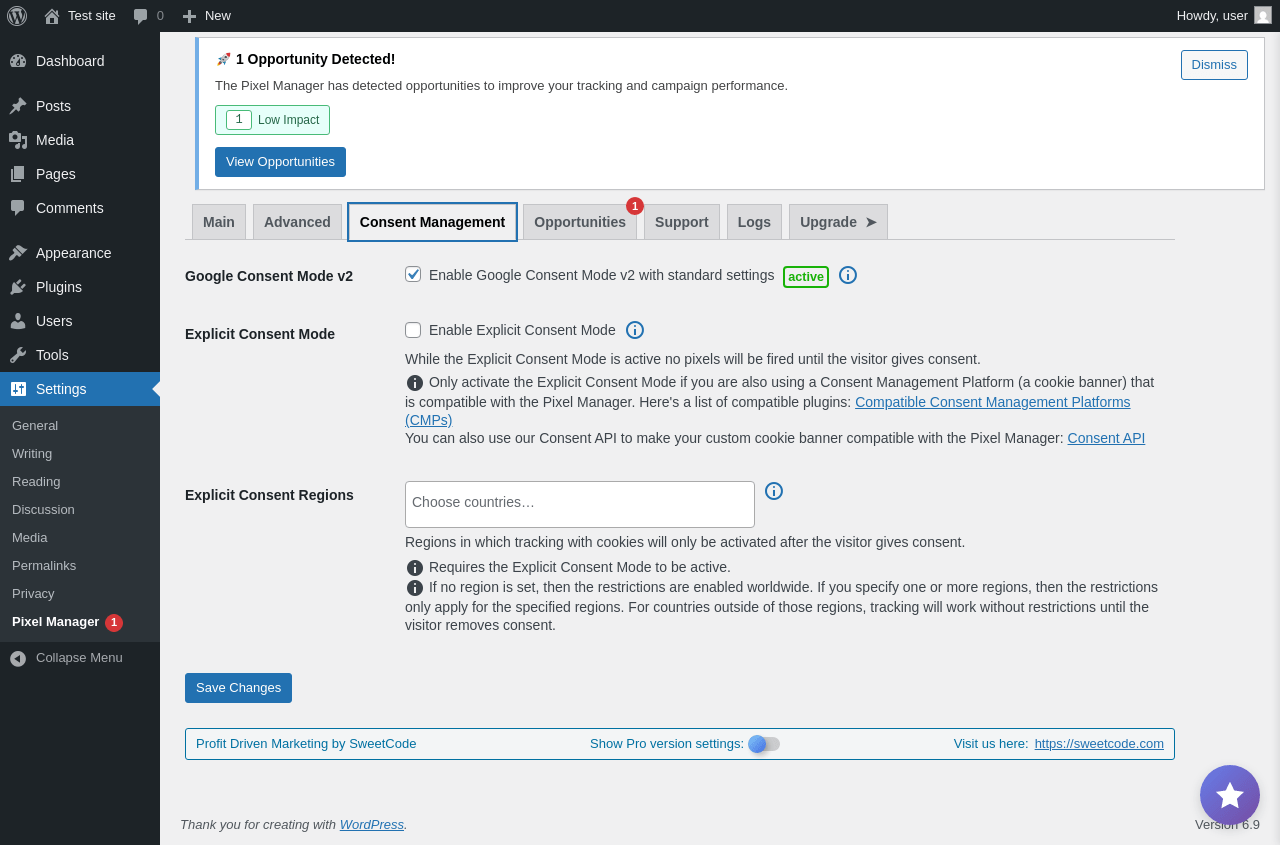This screenshot has height=845, width=1280.
Task: Enable the Explicit Consent Mode checkbox
Action: [x=413, y=330]
